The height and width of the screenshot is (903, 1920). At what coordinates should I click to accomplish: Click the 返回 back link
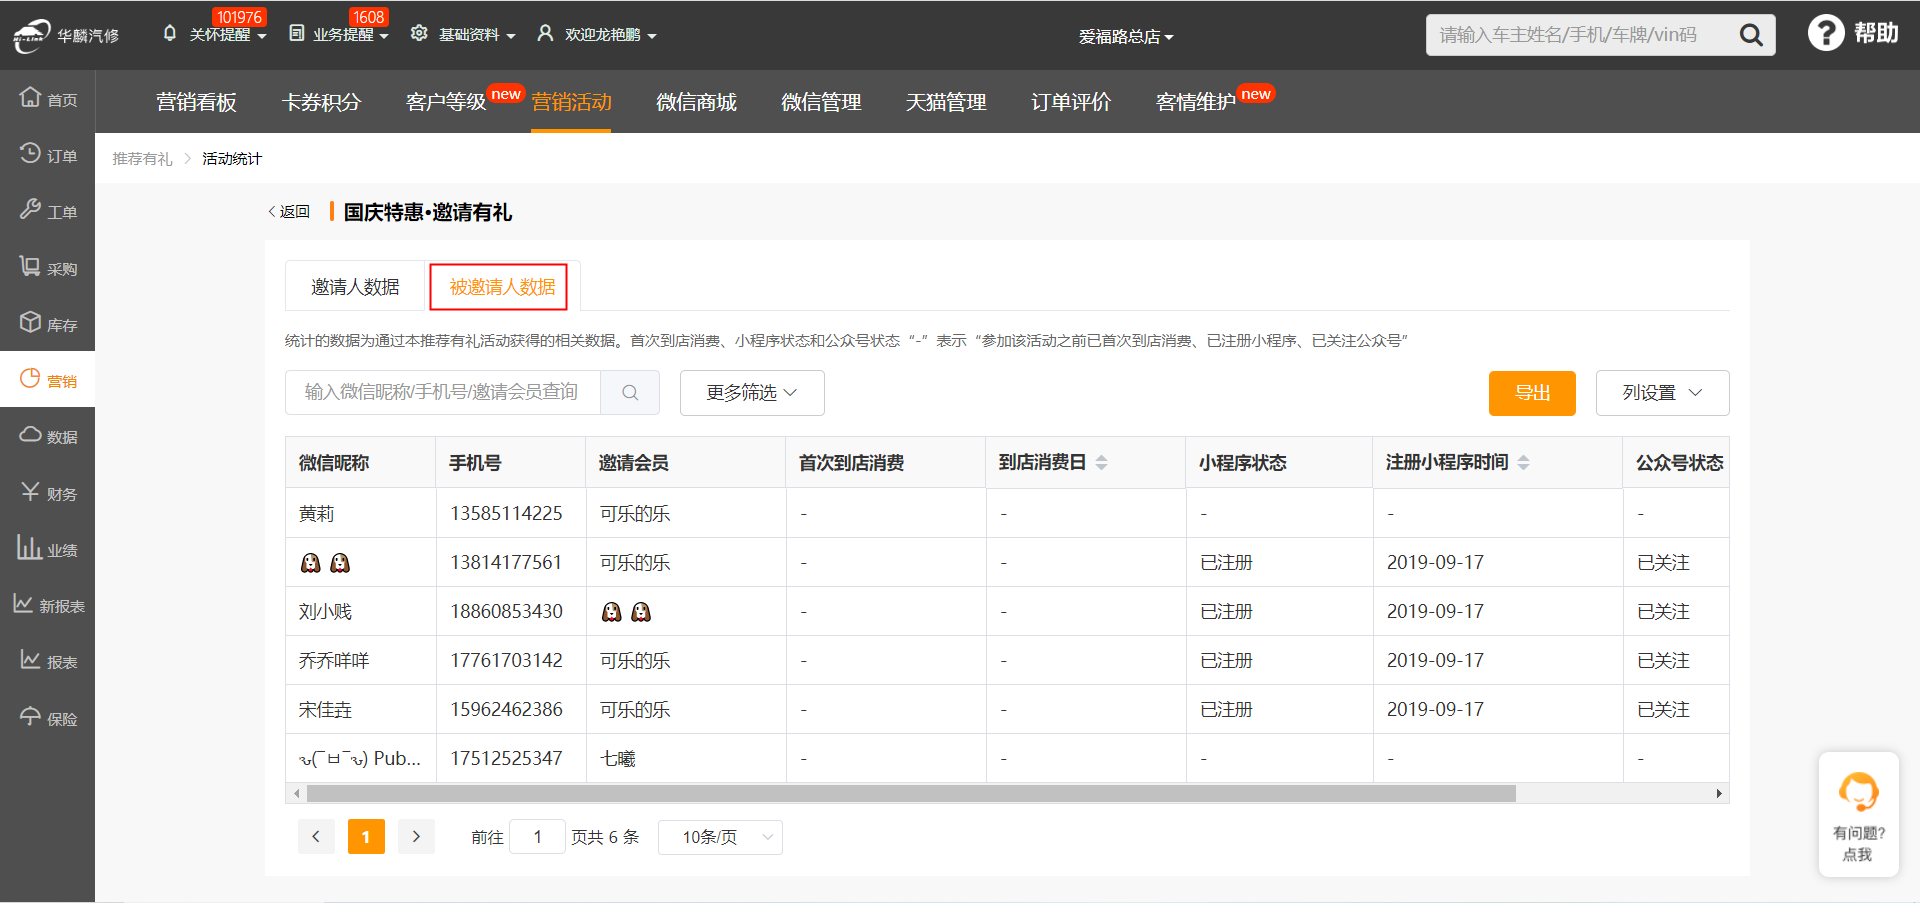coord(289,212)
